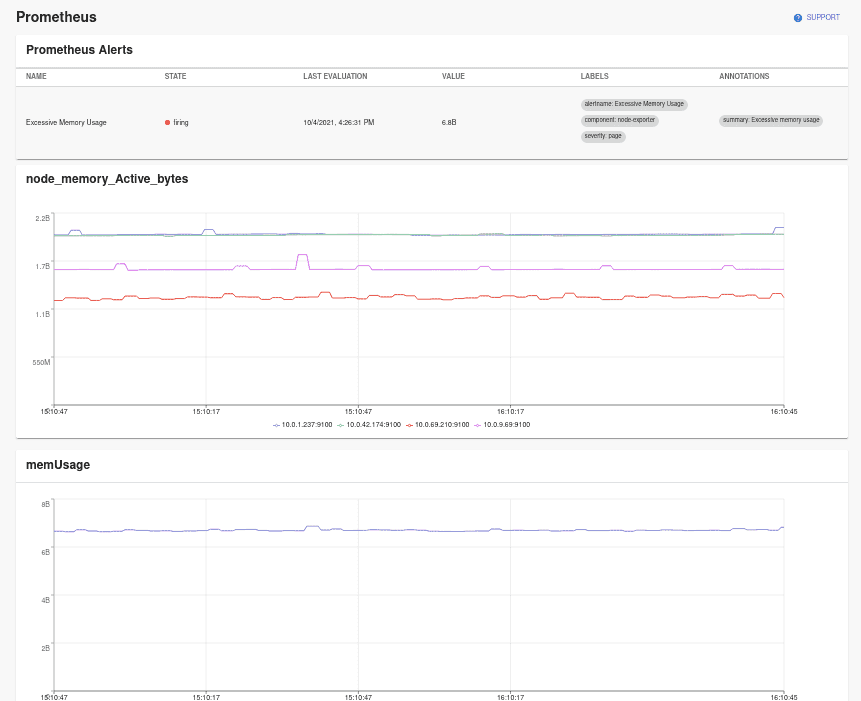Click the summary: Excessive memory usage annotation chip

click(x=771, y=120)
